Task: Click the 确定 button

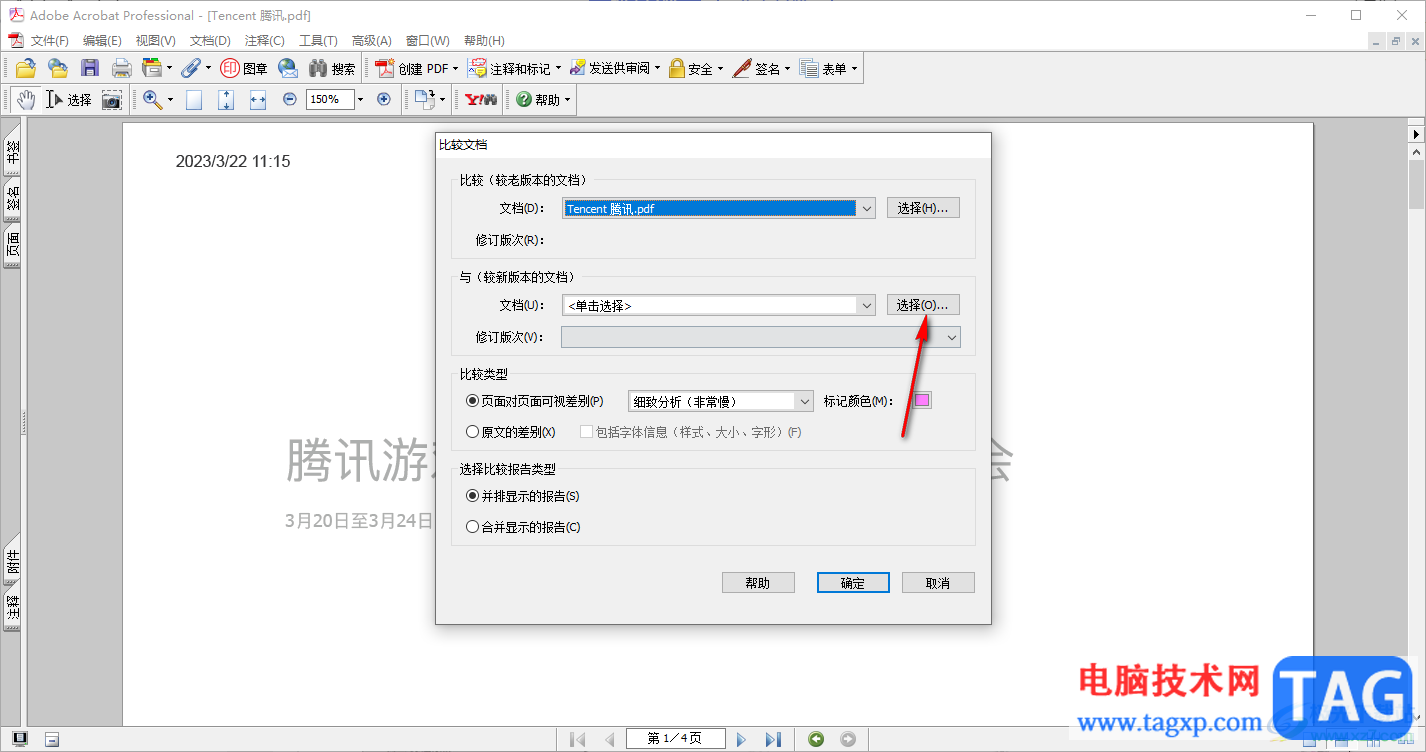Action: (853, 583)
